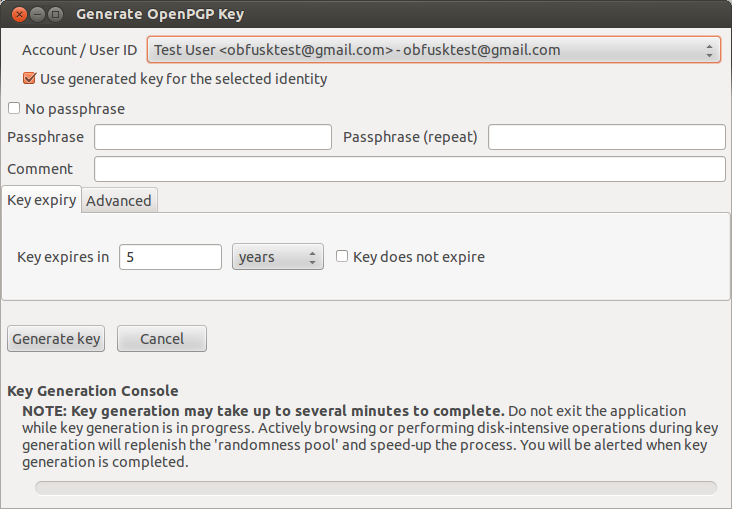Click the Account / User ID dropdown arrows
This screenshot has height=509, width=732.
[709, 50]
